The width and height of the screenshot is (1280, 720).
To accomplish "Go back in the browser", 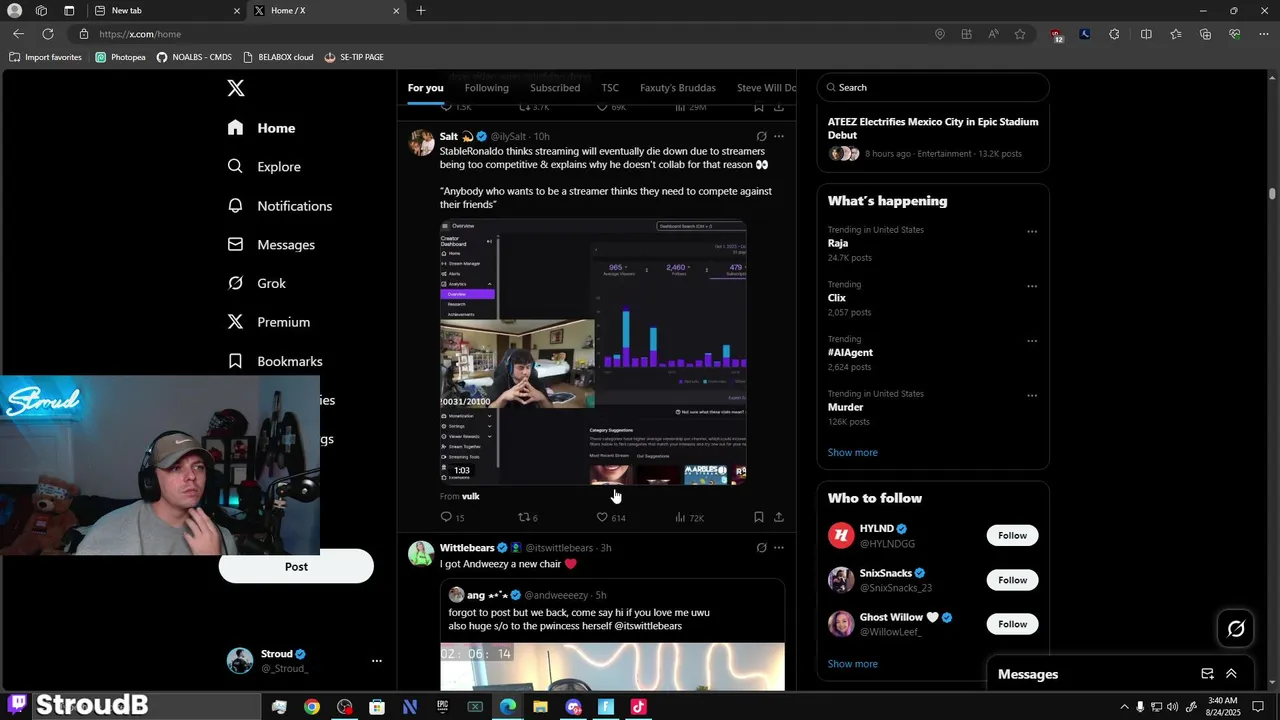I will click(18, 34).
